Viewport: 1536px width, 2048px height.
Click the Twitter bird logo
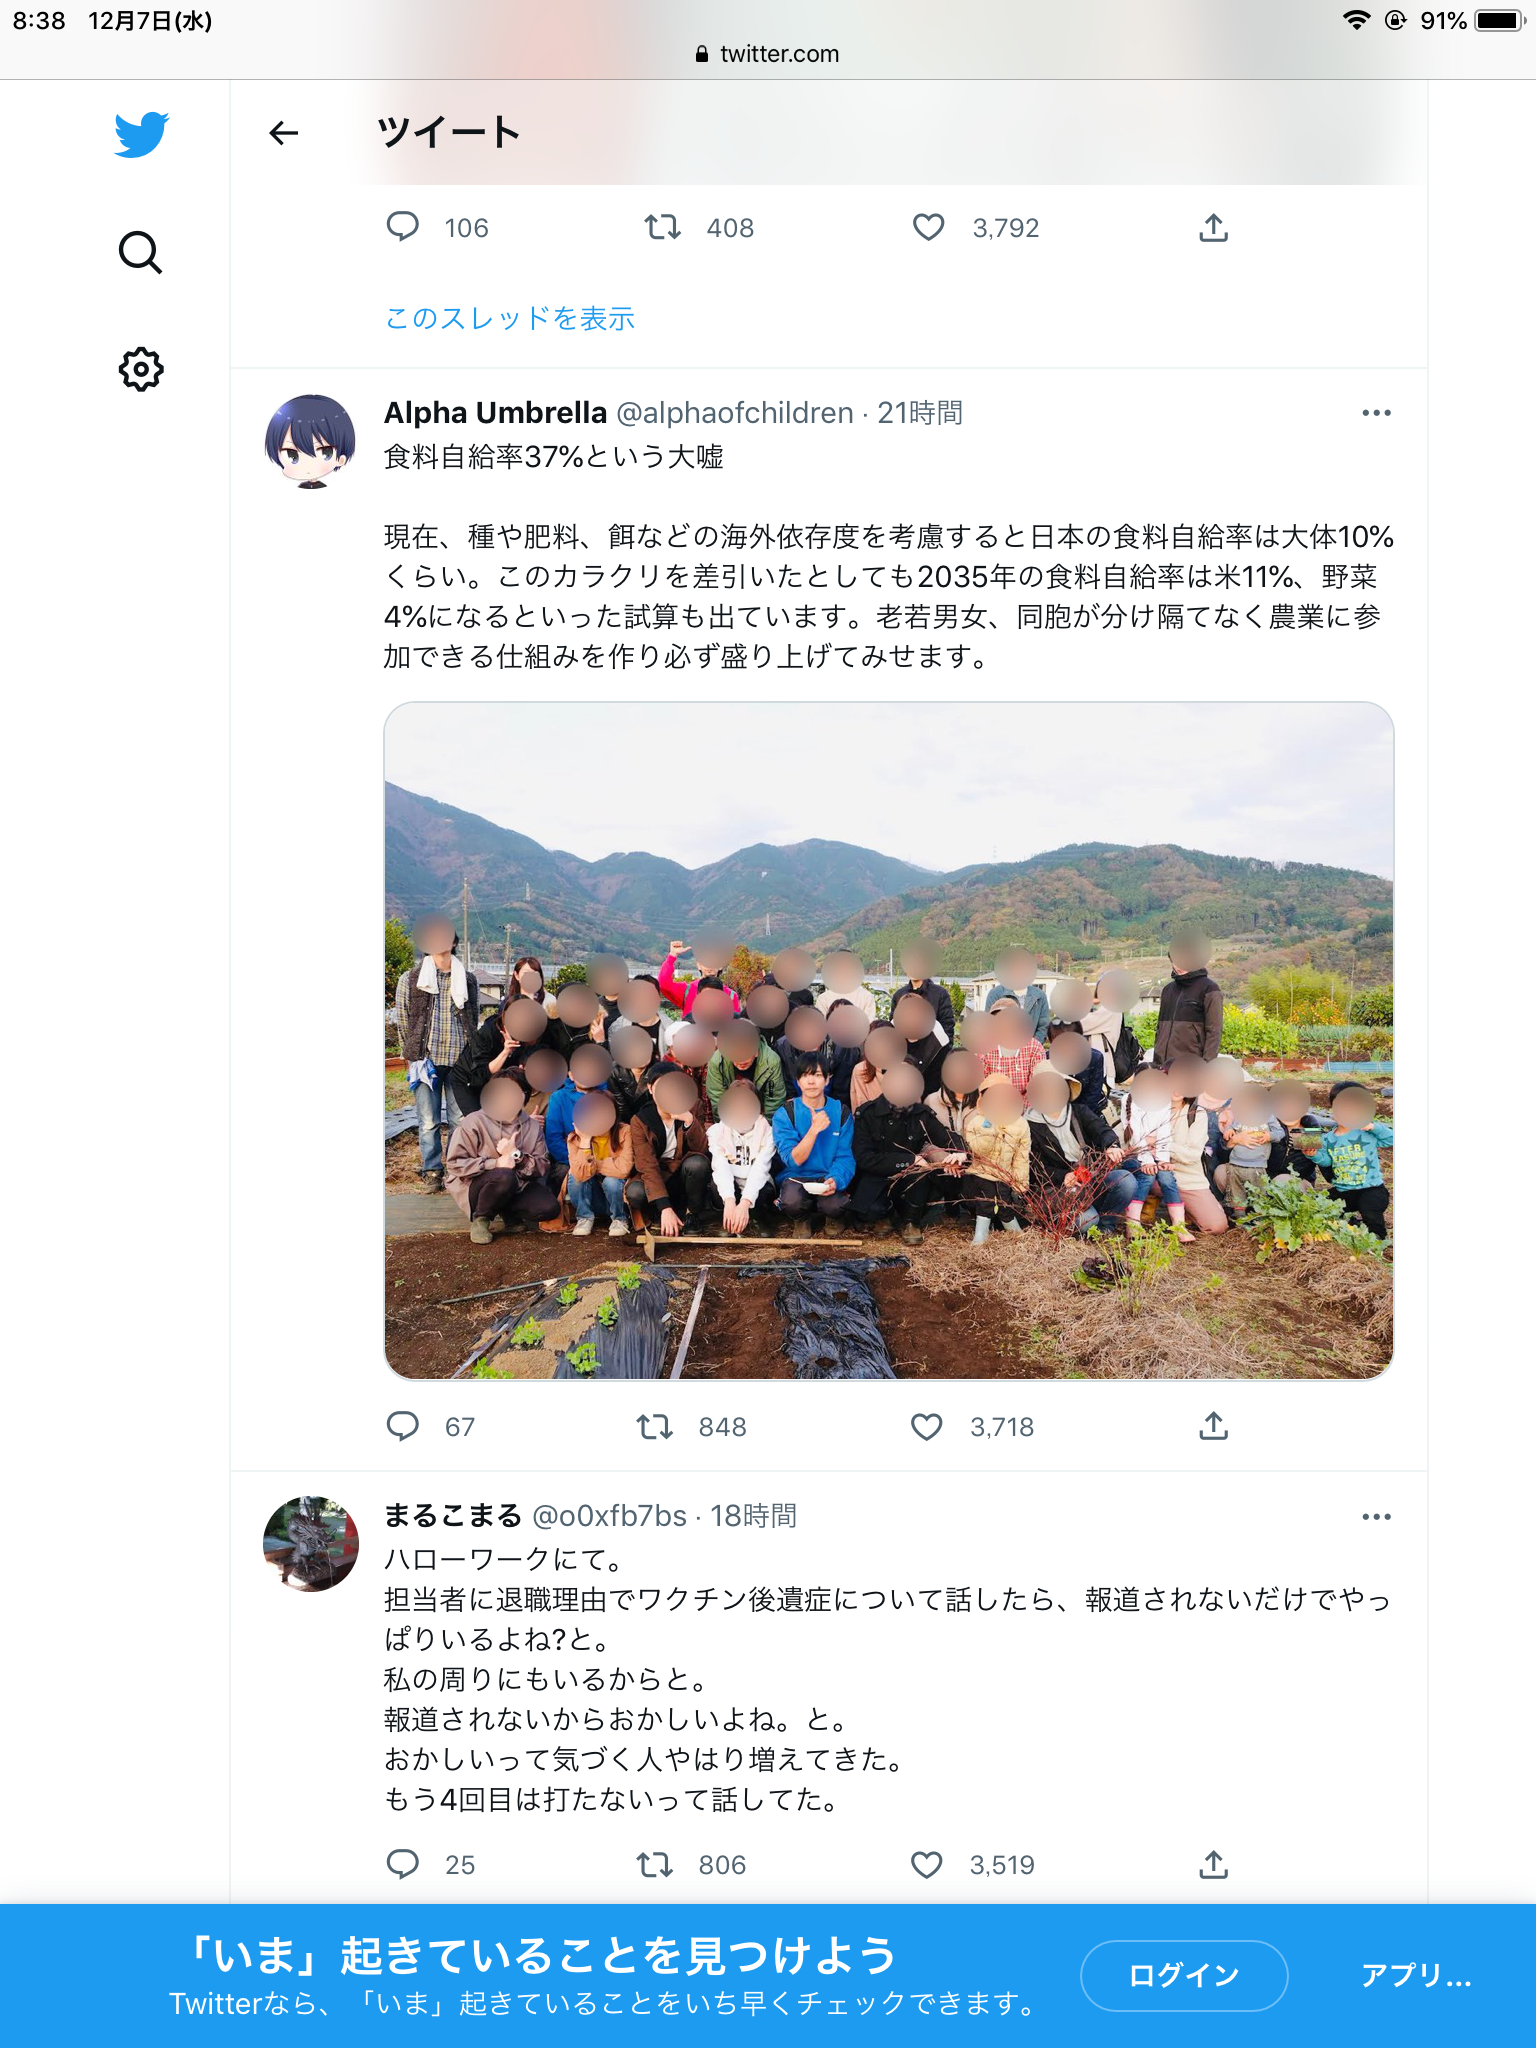click(x=141, y=134)
